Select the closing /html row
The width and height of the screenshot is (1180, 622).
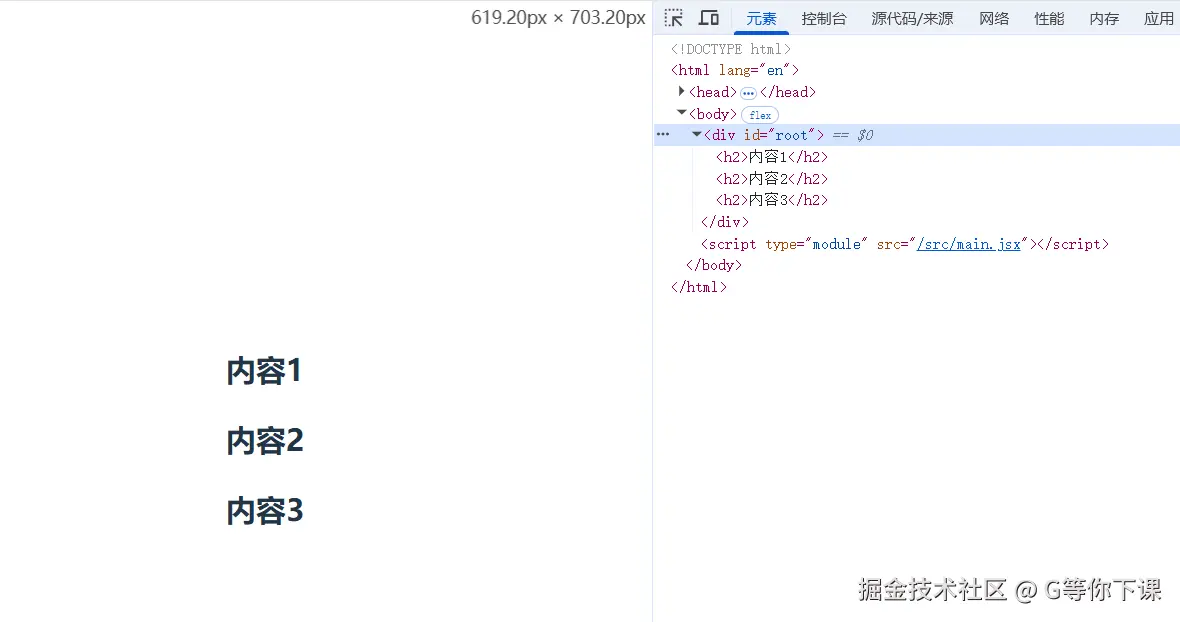(698, 287)
